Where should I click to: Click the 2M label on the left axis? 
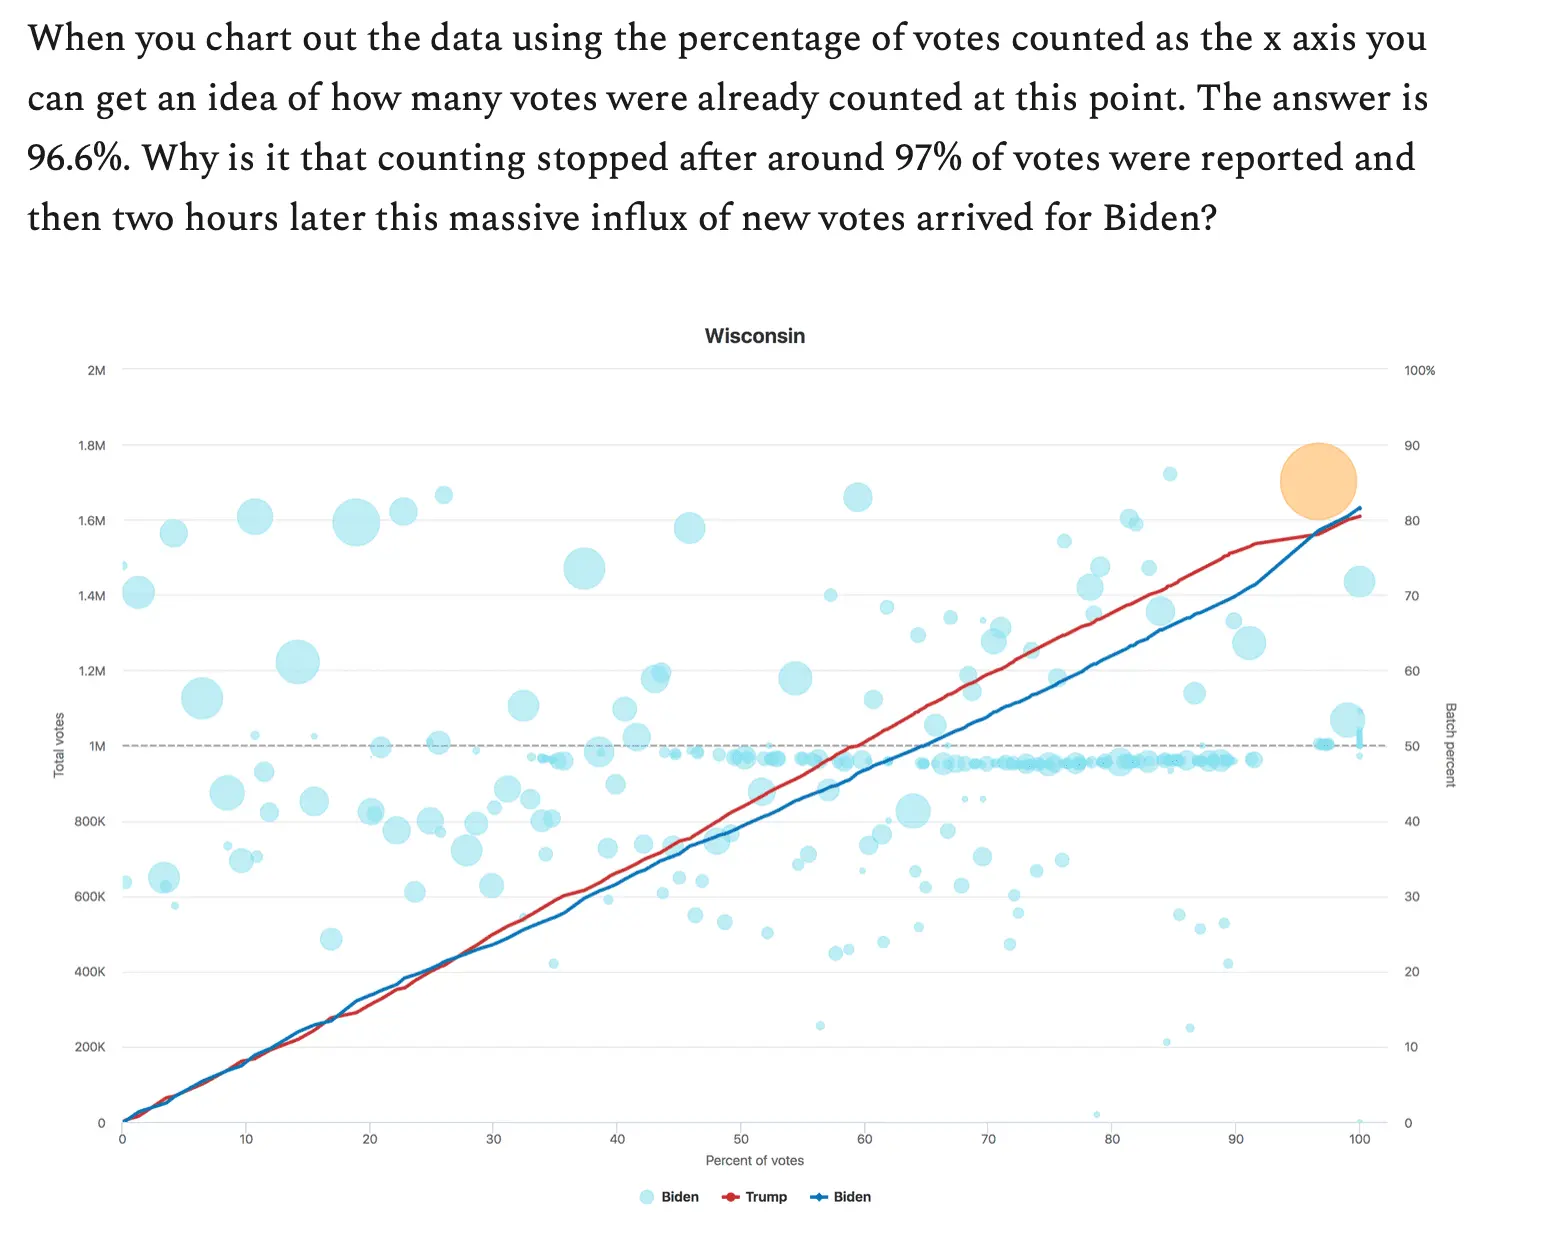(x=96, y=371)
